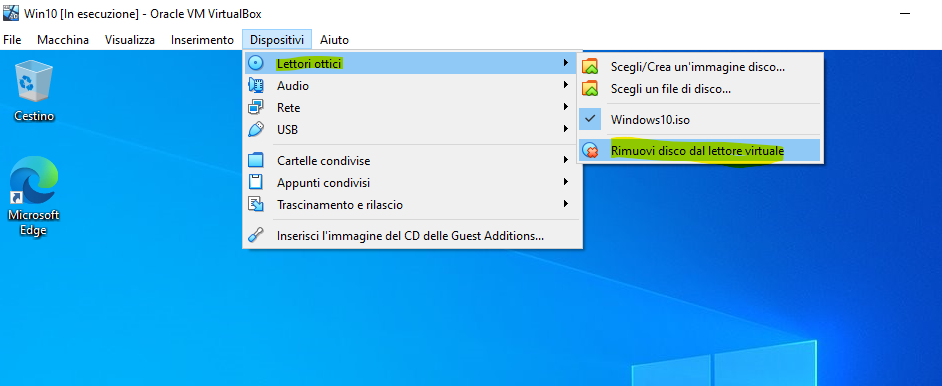Expand the Appunti condivisi submenu arrow
Screen dimensions: 942x386
click(565, 182)
